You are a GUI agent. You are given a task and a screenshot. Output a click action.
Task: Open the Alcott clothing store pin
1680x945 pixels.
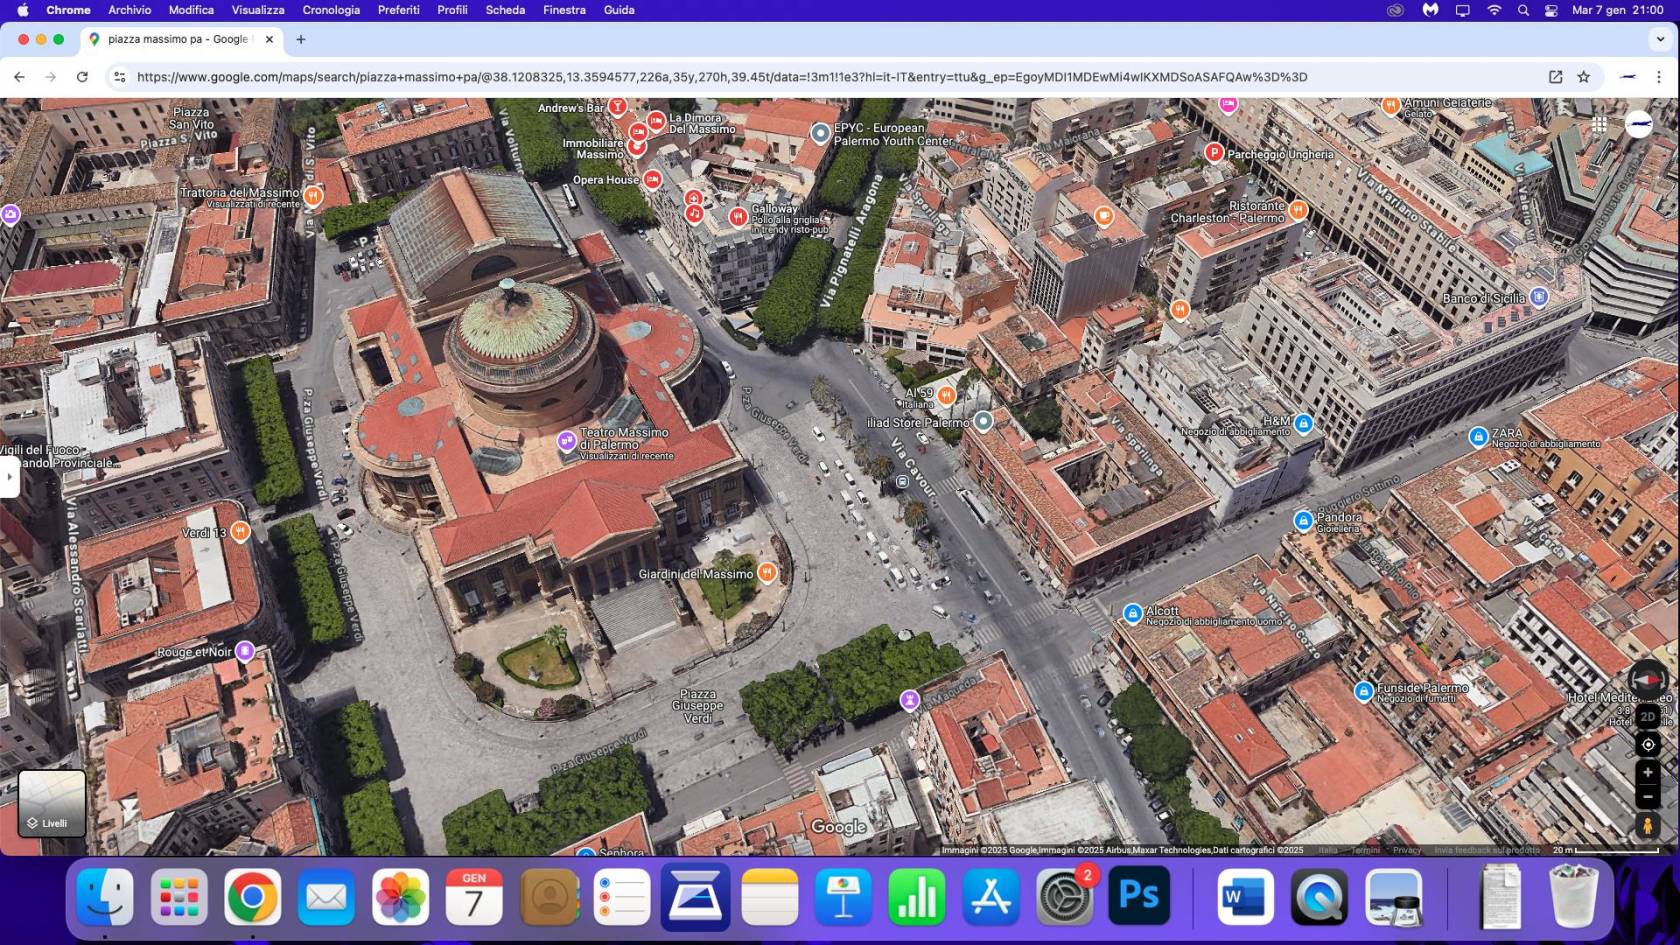tap(1132, 613)
